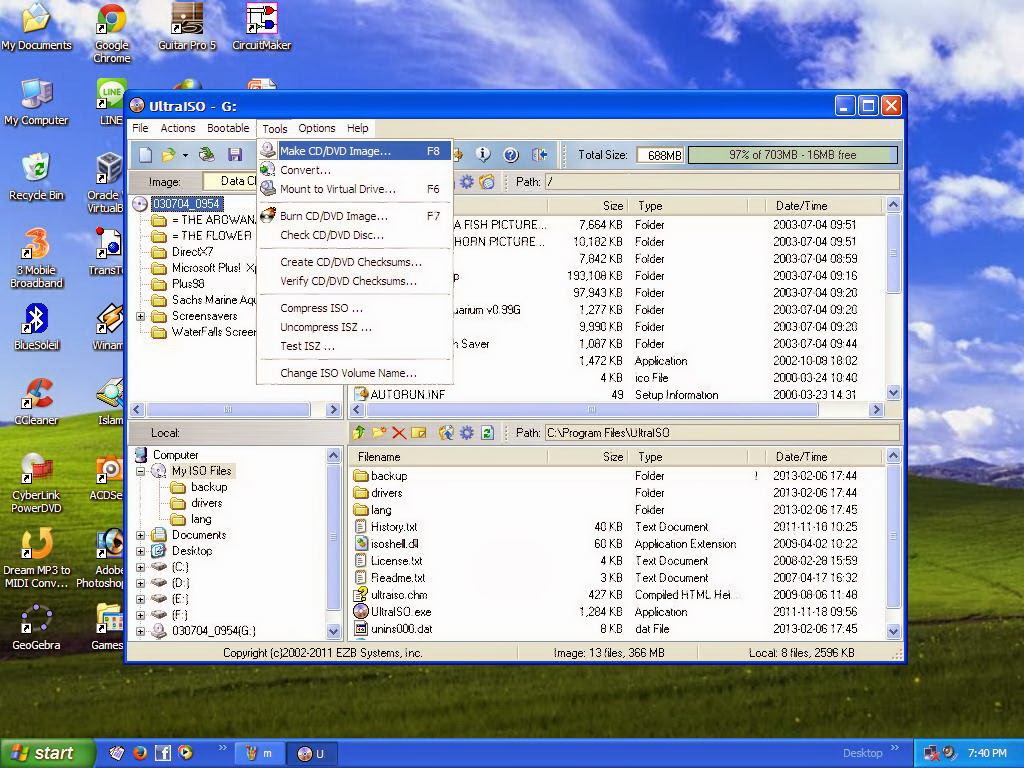Click the new folder icon in local pane
1024x768 pixels.
(x=378, y=433)
